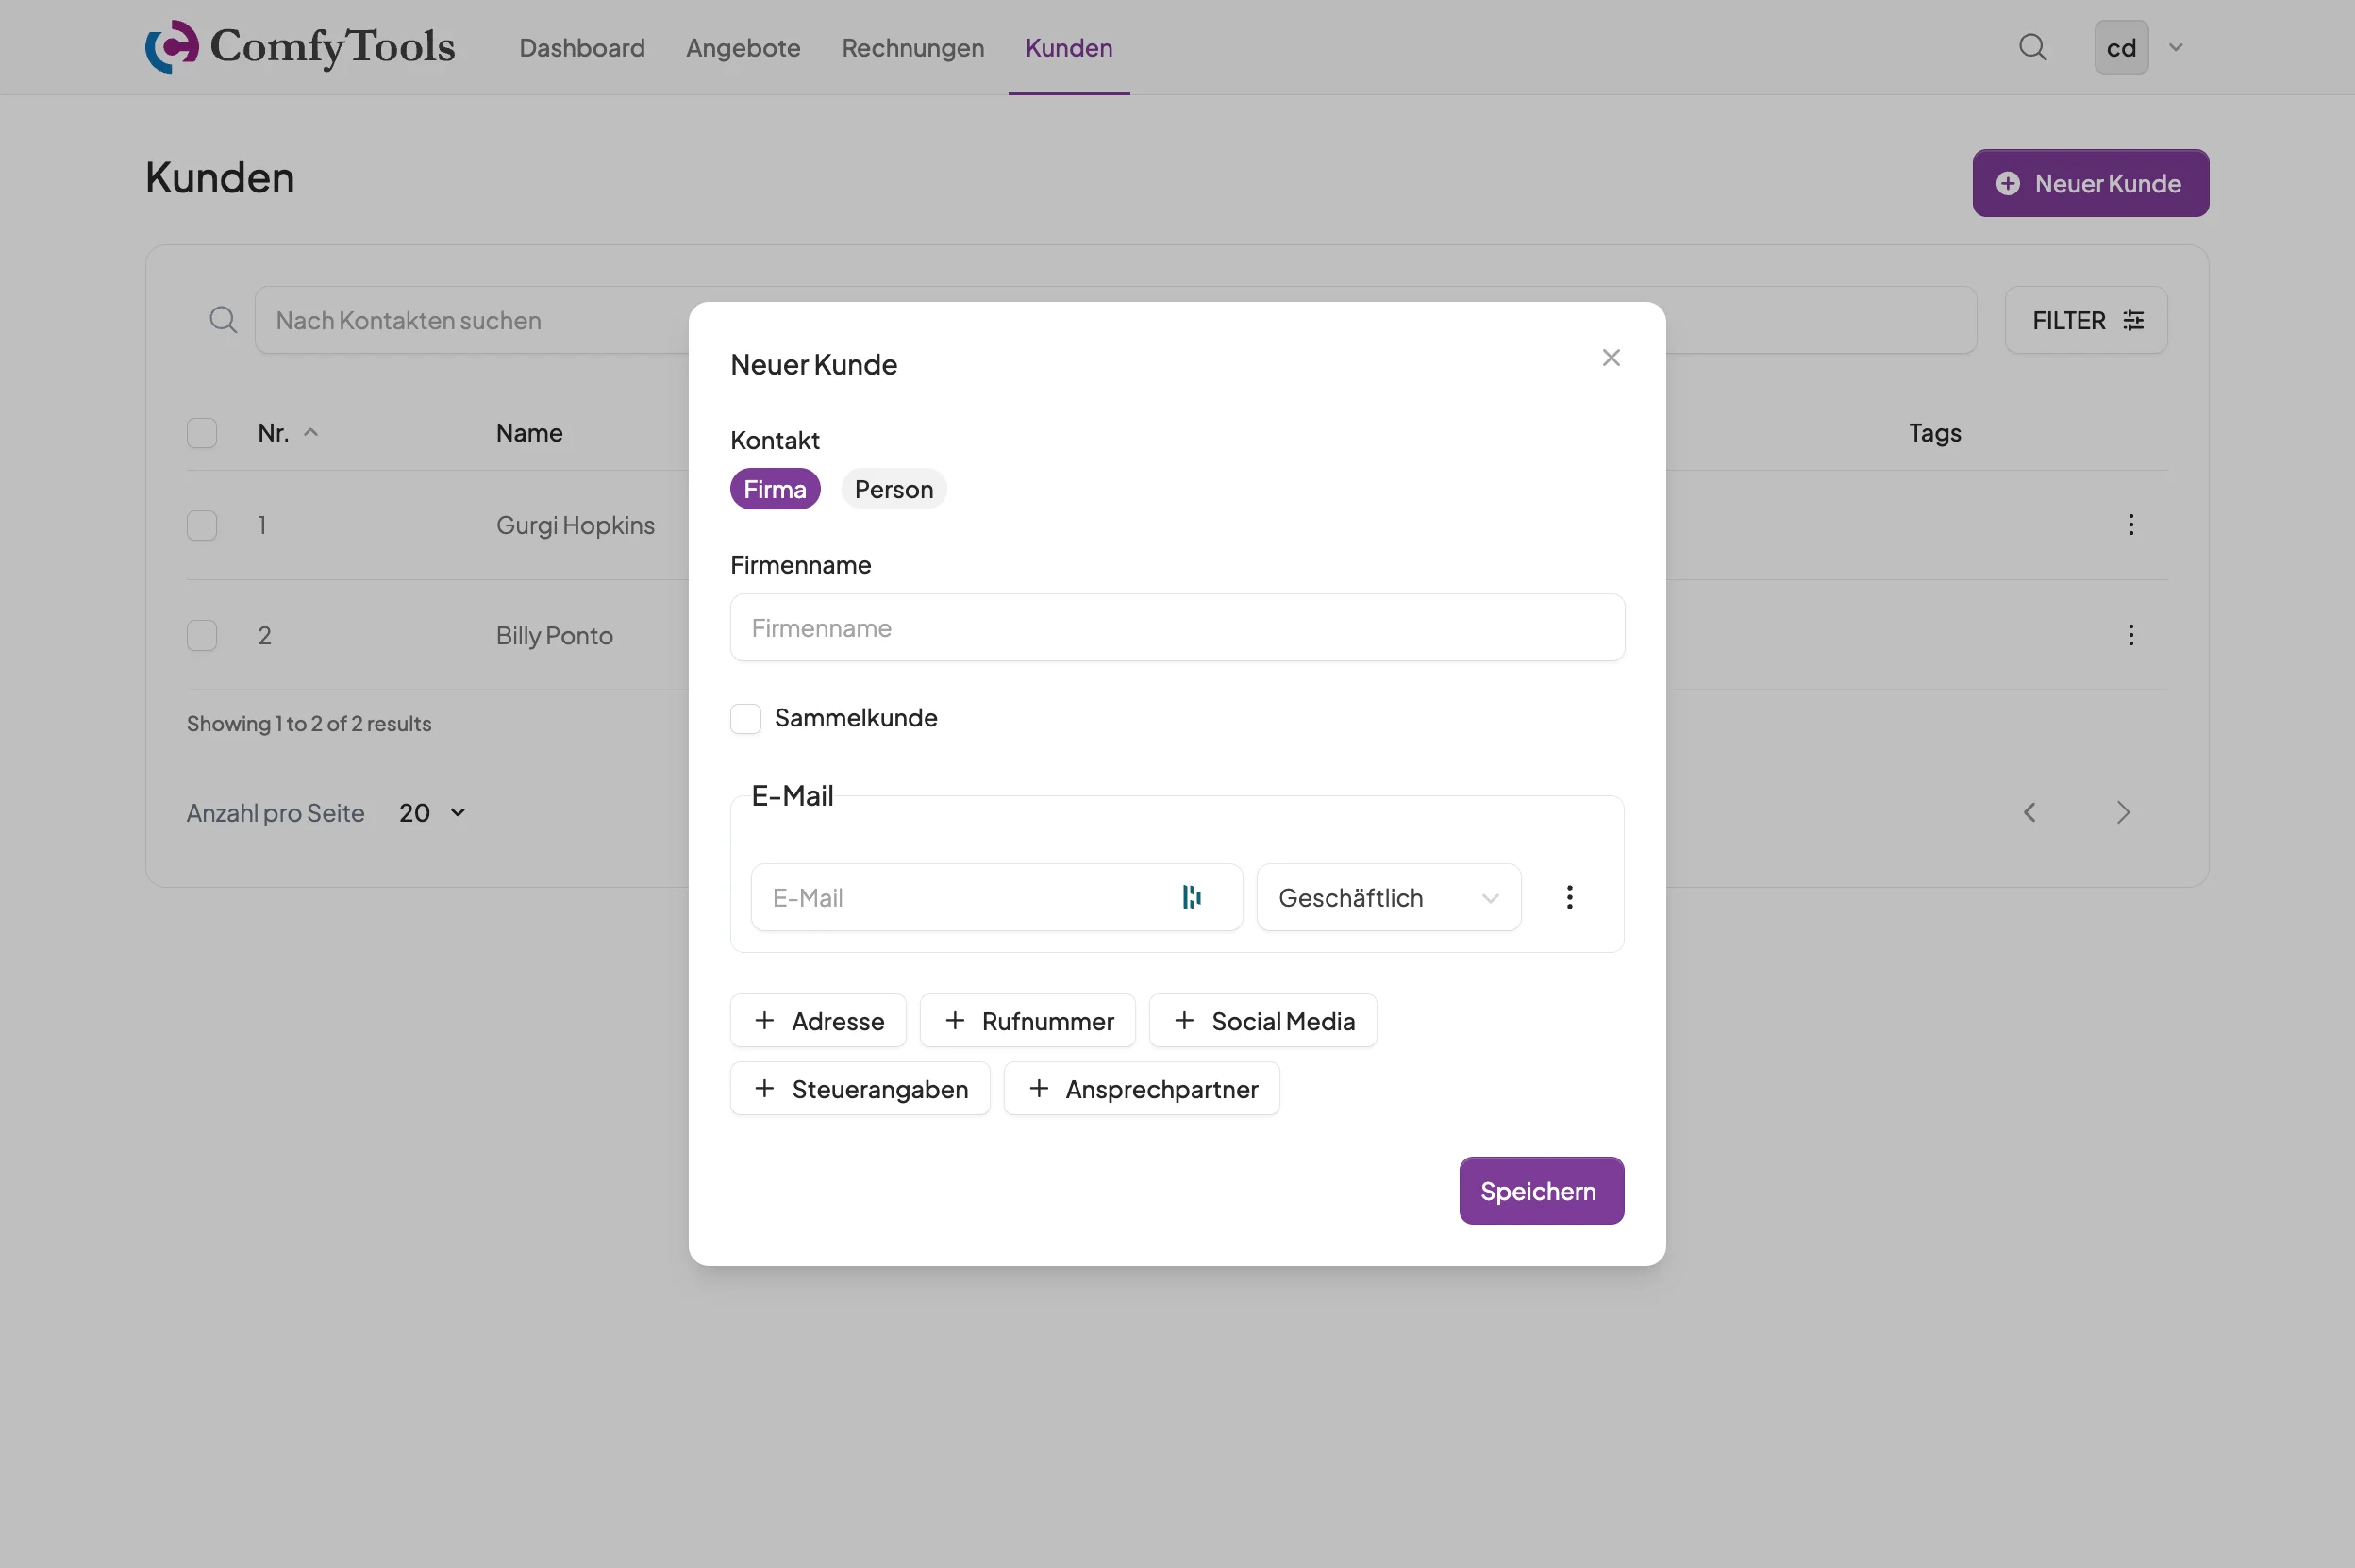Switch to the Rechnungen tab
Viewport: 2355px width, 1568px height.
coord(912,47)
